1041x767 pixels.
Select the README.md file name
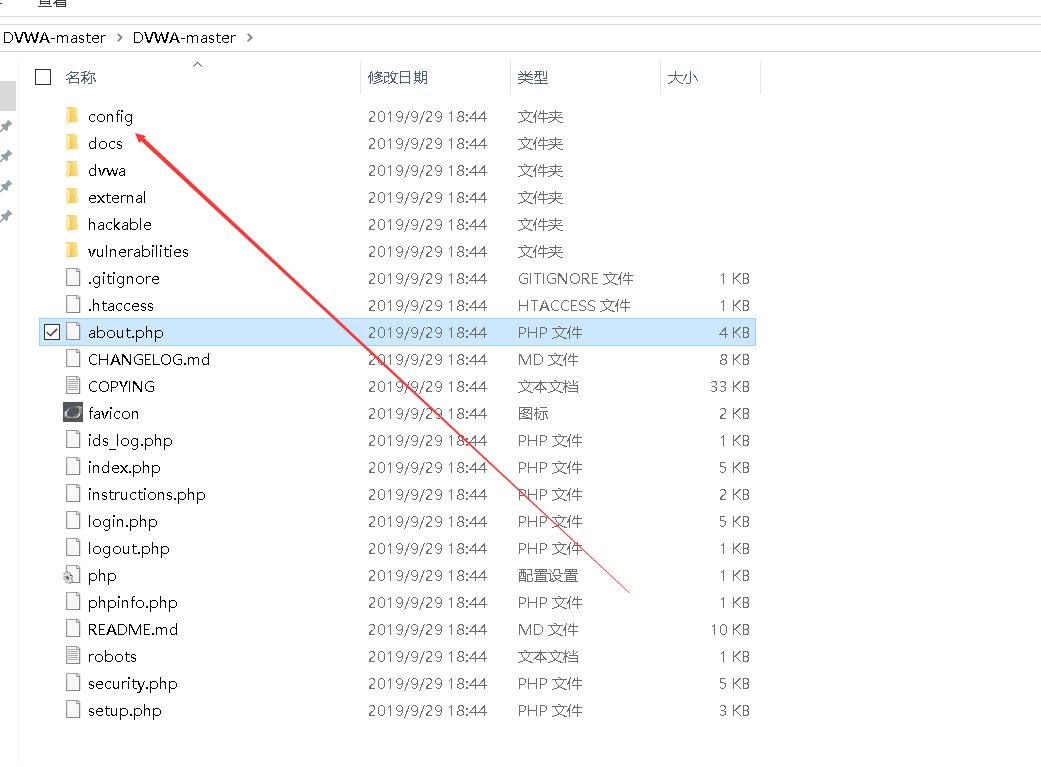[133, 629]
